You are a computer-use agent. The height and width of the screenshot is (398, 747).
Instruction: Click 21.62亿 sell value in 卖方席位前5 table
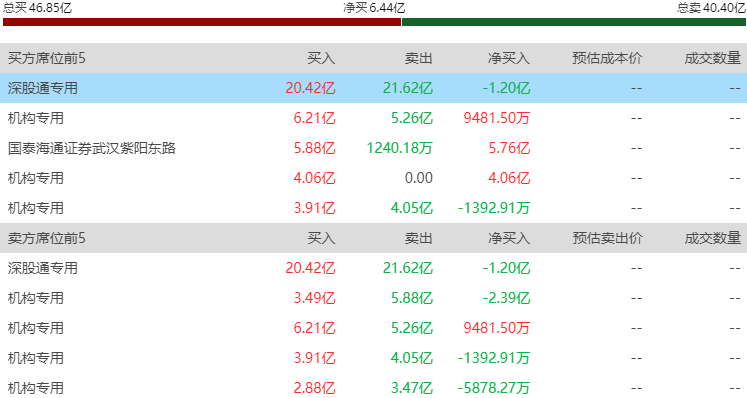tap(408, 268)
